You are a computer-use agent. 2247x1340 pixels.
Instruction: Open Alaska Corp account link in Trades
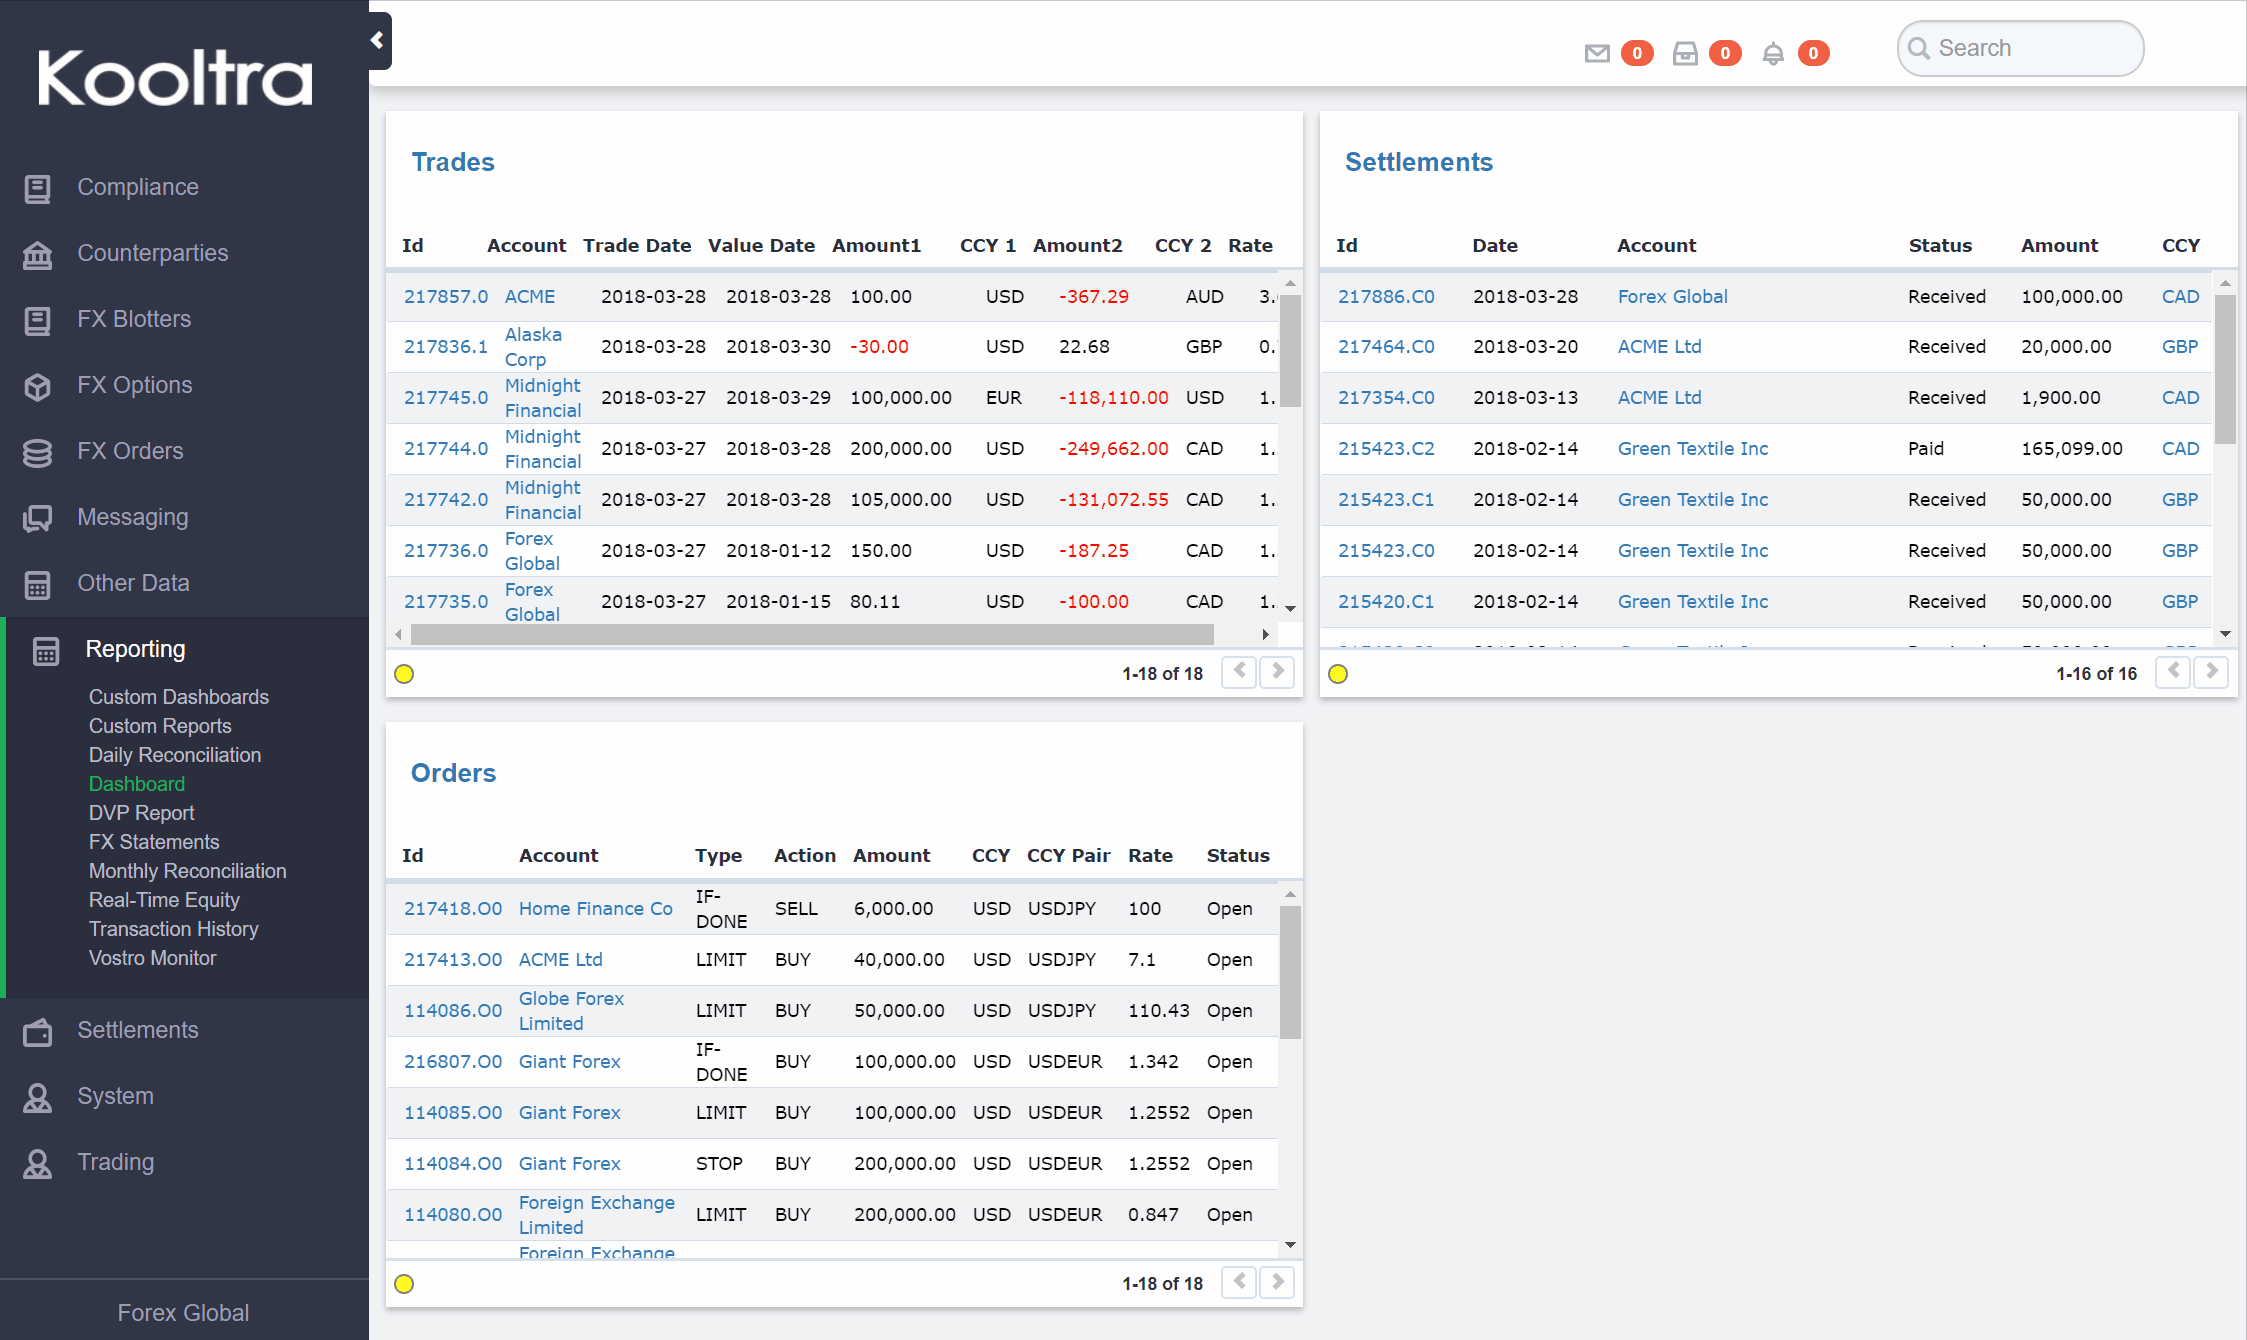tap(533, 347)
